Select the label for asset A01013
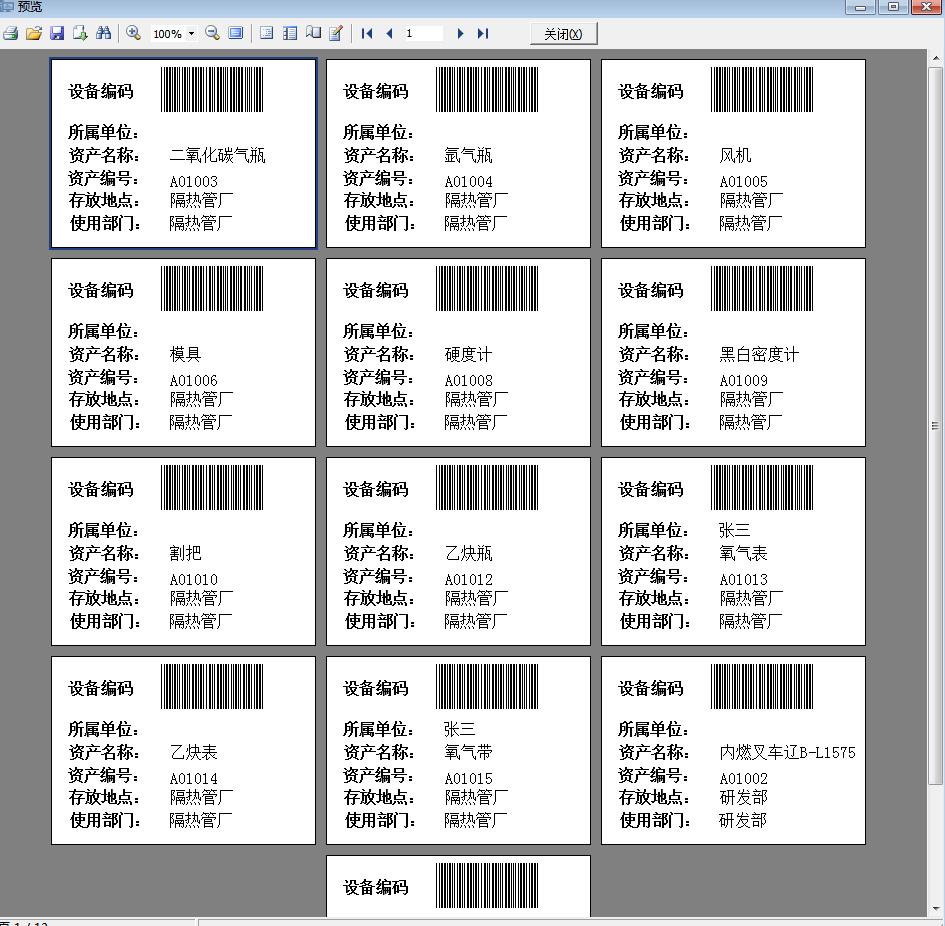This screenshot has height=926, width=945. (733, 552)
